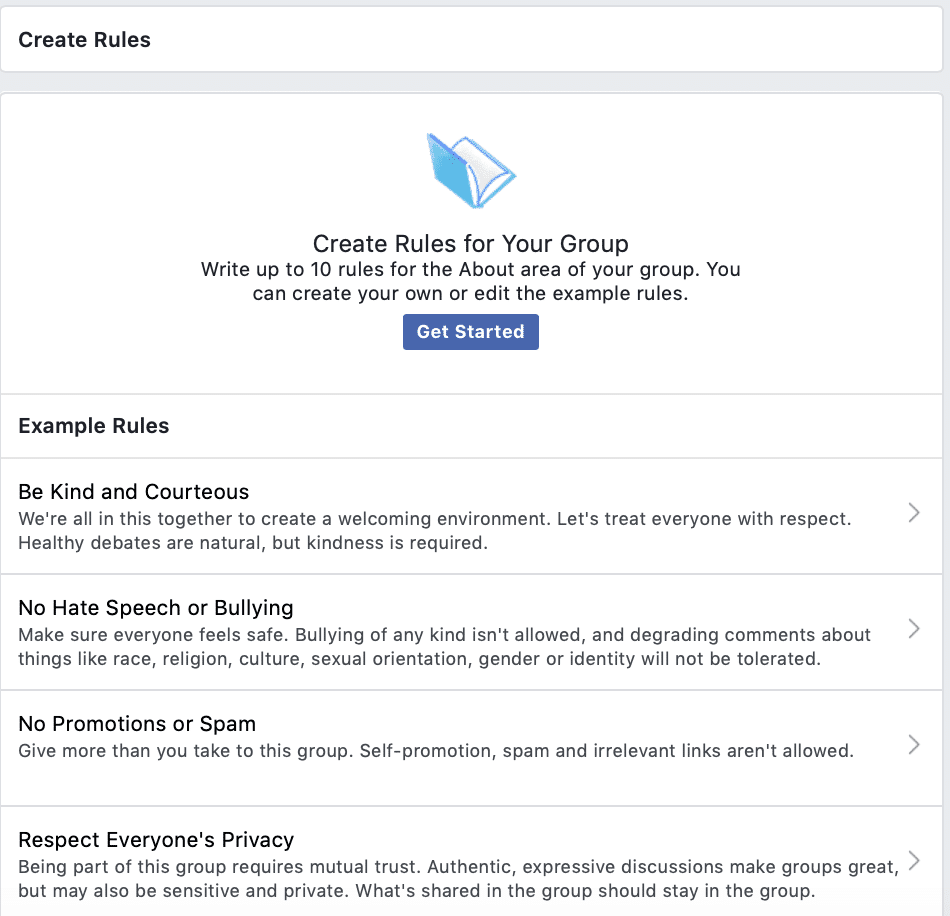Choose the No Promotions or Spam title
The height and width of the screenshot is (916, 950).
(137, 724)
